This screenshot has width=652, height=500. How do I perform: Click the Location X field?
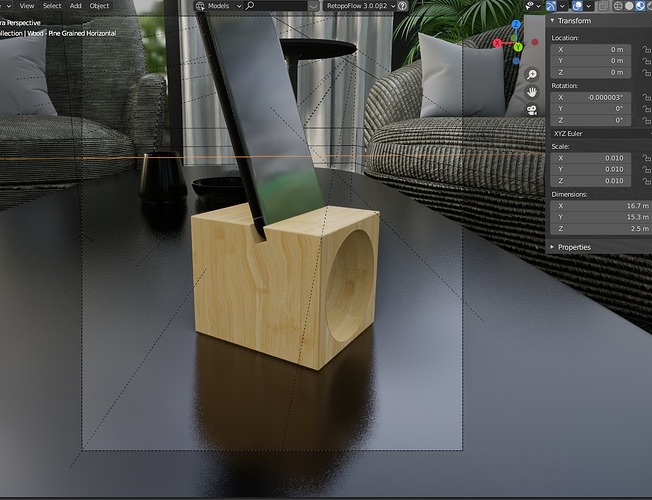[590, 50]
